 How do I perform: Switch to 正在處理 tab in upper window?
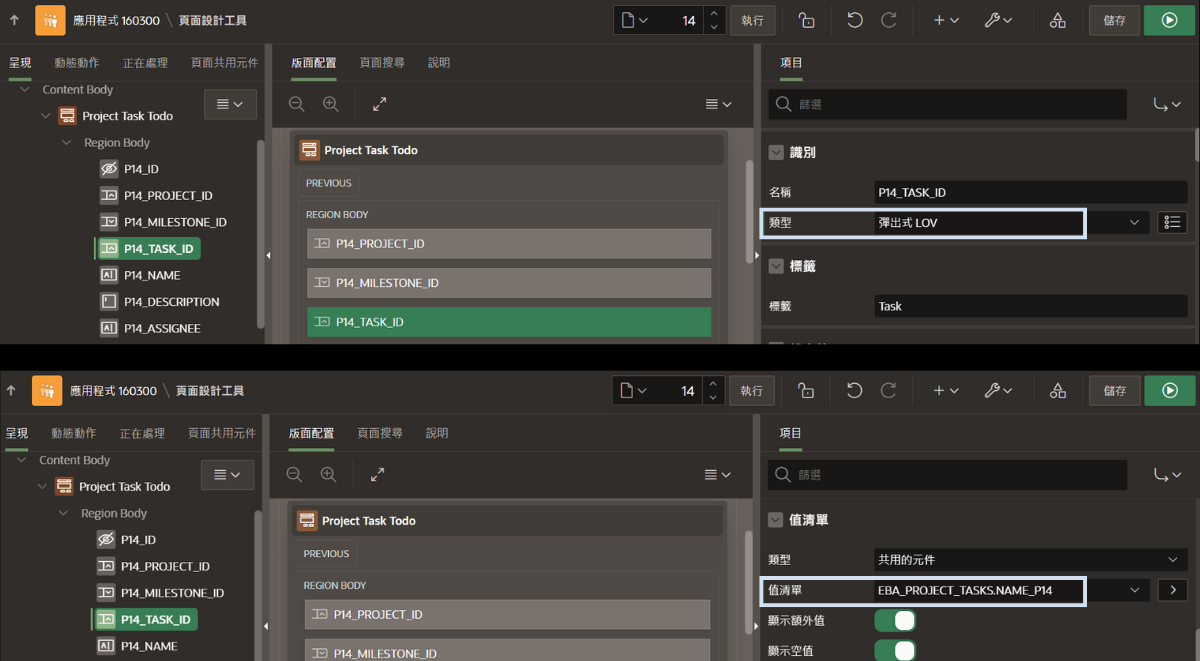[145, 62]
